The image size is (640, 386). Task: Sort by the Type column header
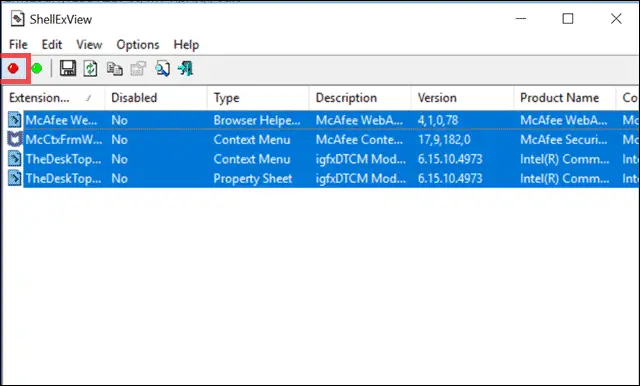pos(258,98)
